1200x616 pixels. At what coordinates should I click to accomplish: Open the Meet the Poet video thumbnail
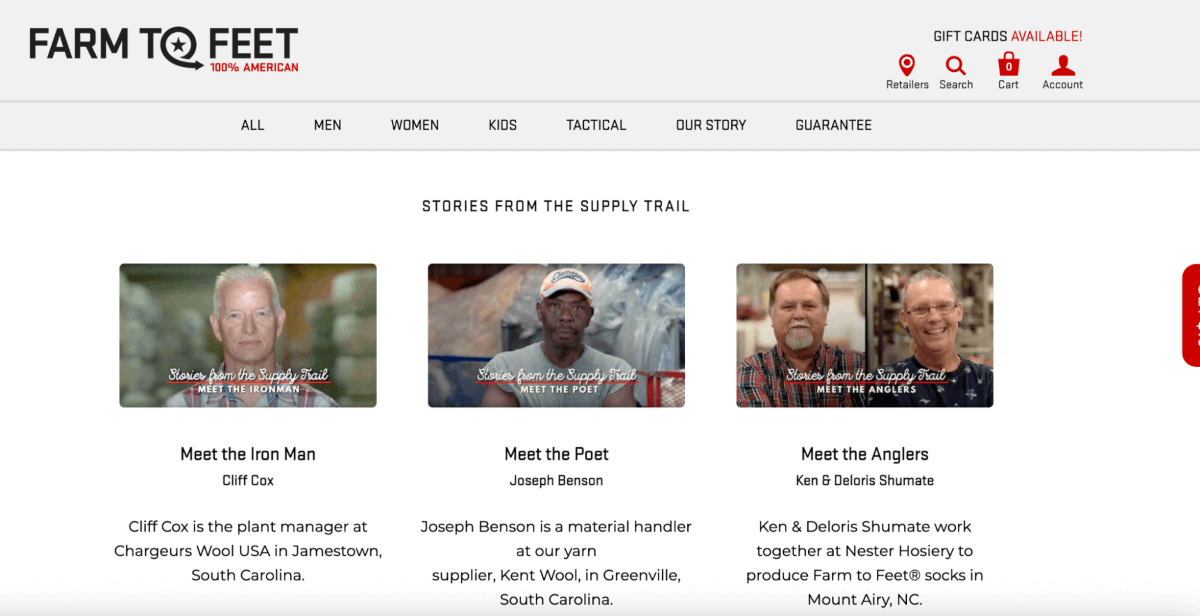556,335
